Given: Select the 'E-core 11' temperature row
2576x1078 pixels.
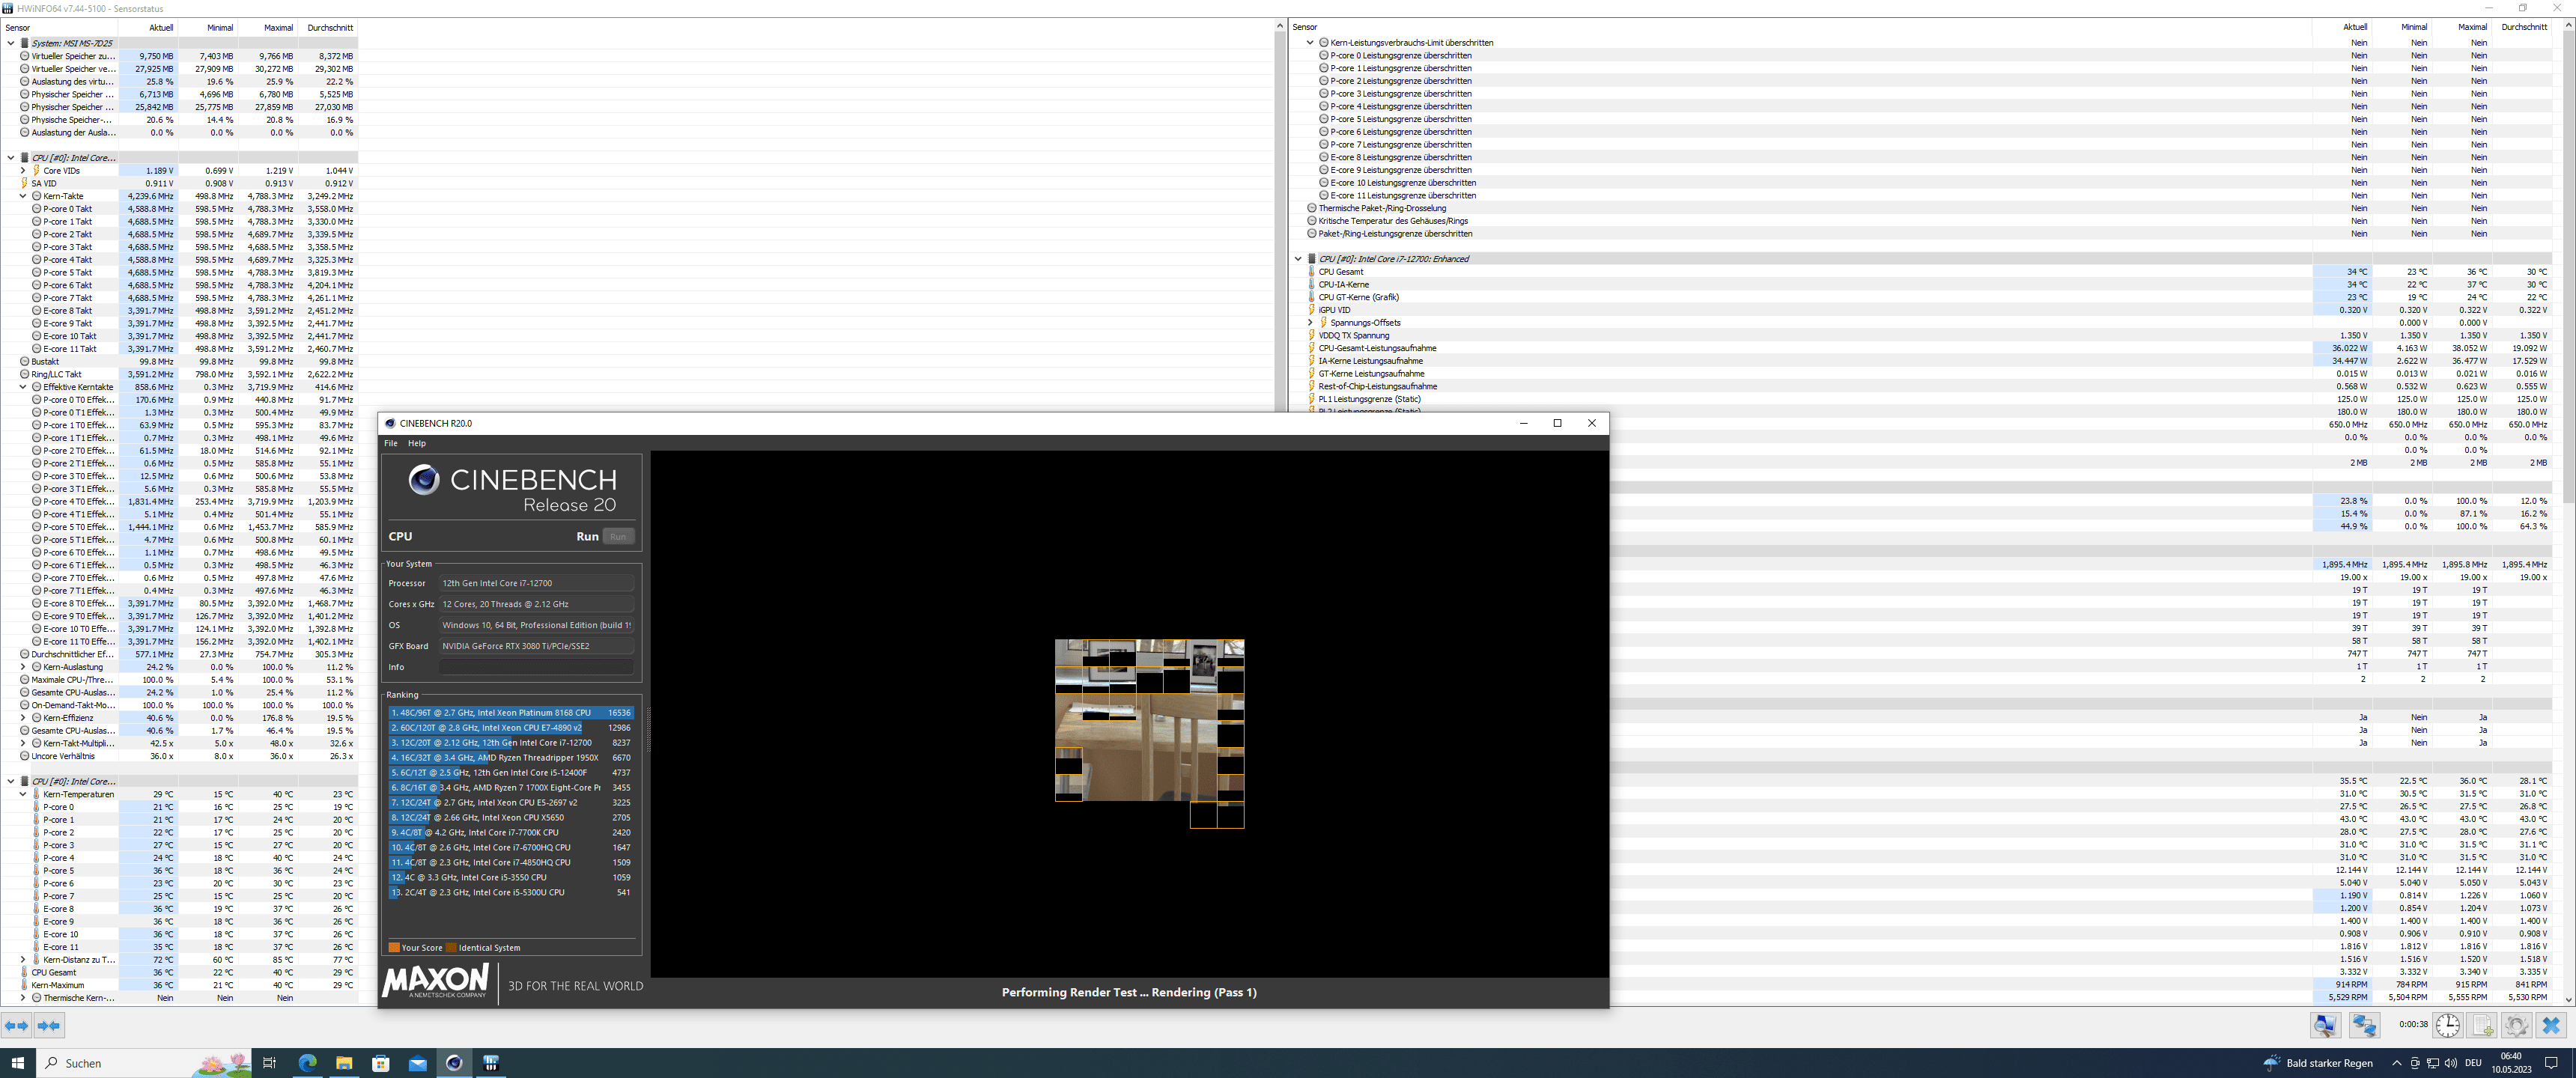Looking at the screenshot, I should [x=179, y=947].
